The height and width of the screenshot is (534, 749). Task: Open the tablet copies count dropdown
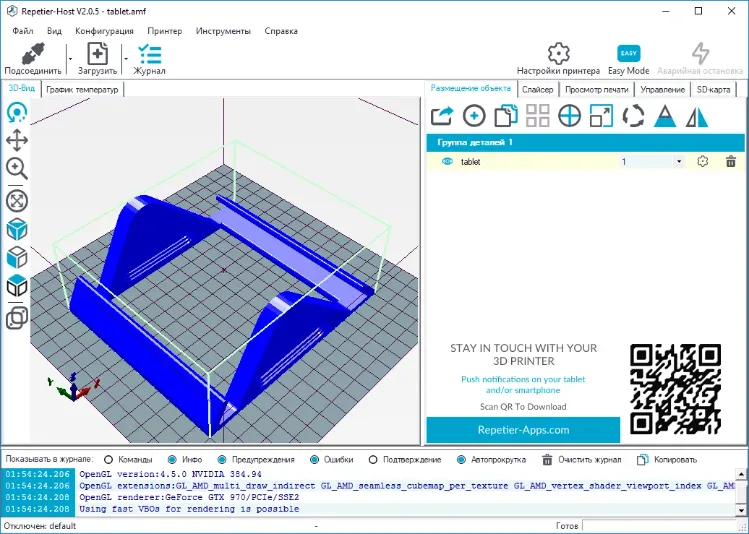679,161
